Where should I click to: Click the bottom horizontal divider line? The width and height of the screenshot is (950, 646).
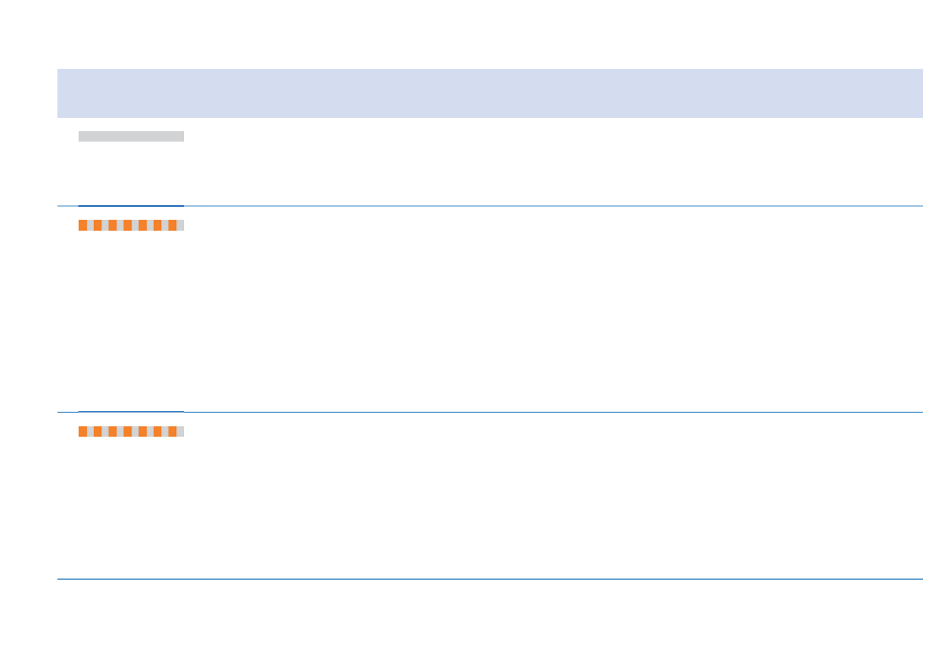(490, 579)
